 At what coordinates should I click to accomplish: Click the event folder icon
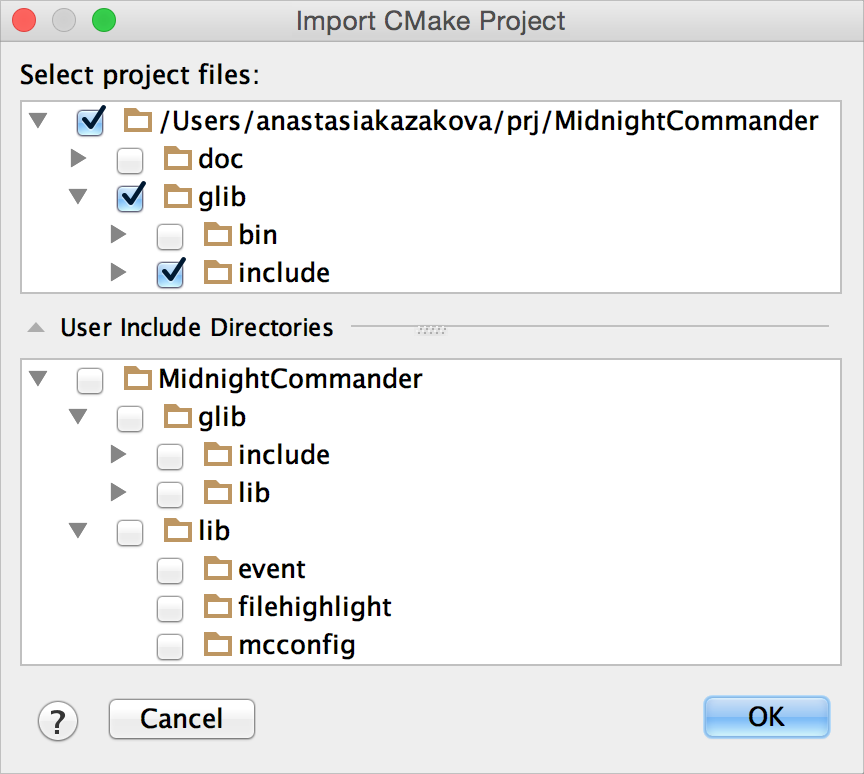[x=218, y=569]
